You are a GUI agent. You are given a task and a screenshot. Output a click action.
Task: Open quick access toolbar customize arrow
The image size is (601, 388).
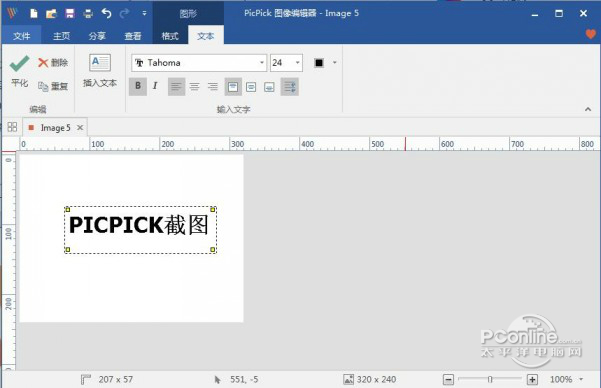pos(144,13)
